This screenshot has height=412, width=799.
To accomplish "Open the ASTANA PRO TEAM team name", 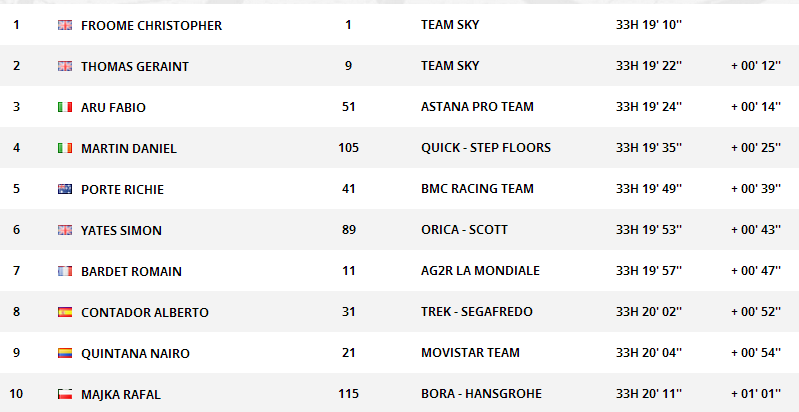I will click(477, 107).
